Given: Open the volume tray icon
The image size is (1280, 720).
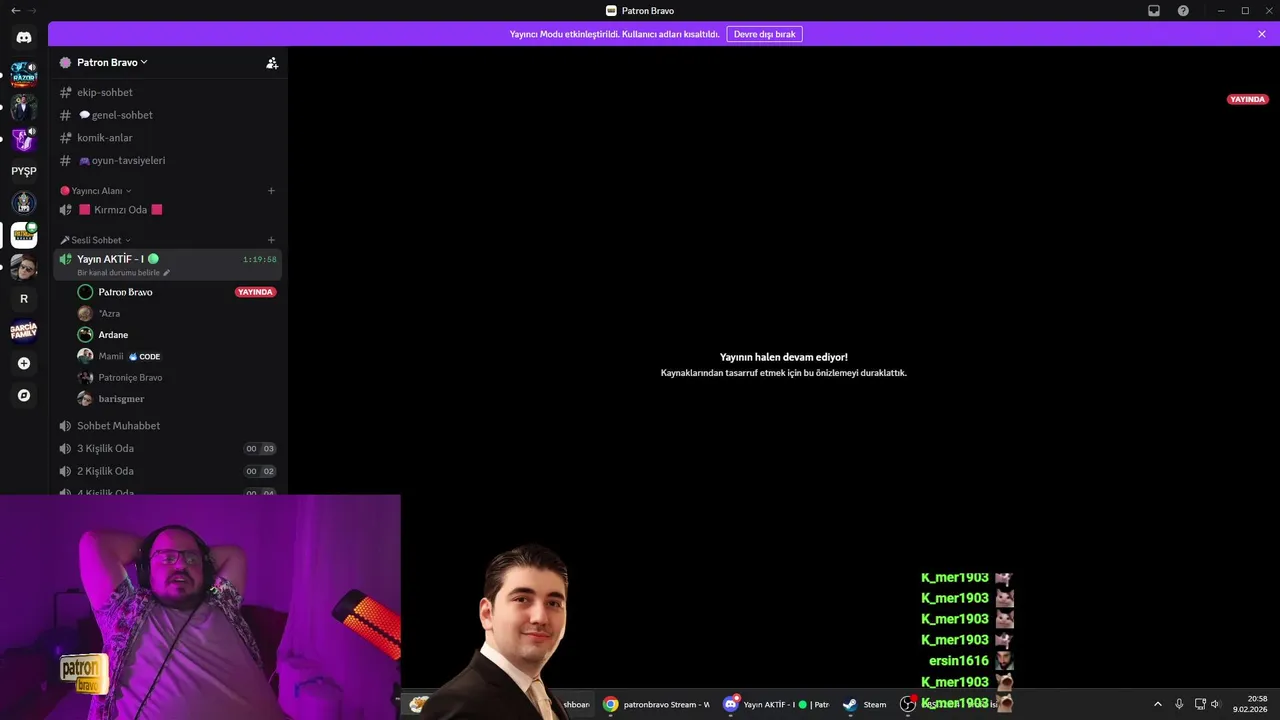Looking at the screenshot, I should pyautogui.click(x=1215, y=704).
